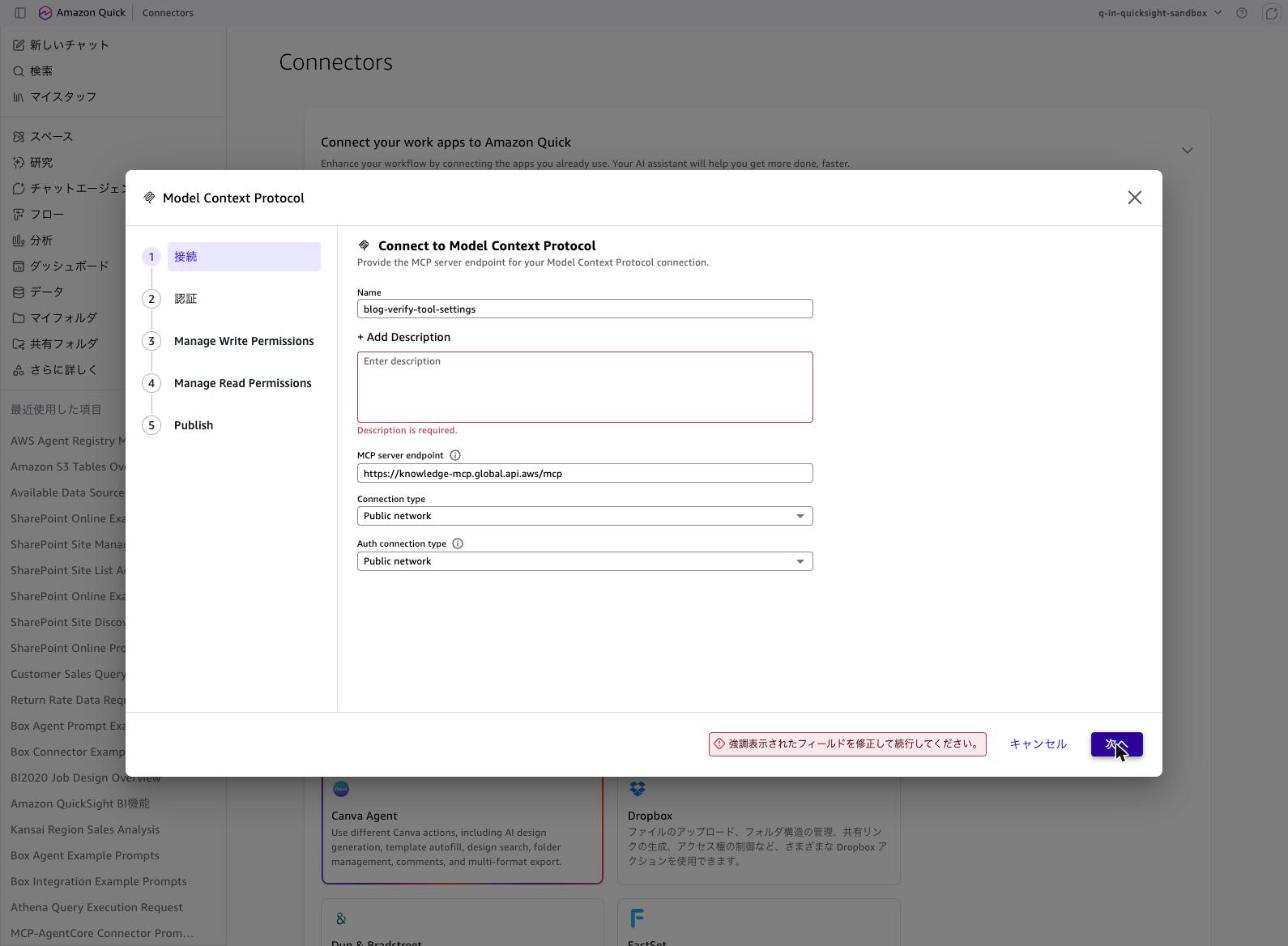Expand さらに詳しく in the sidebar

coord(55,371)
